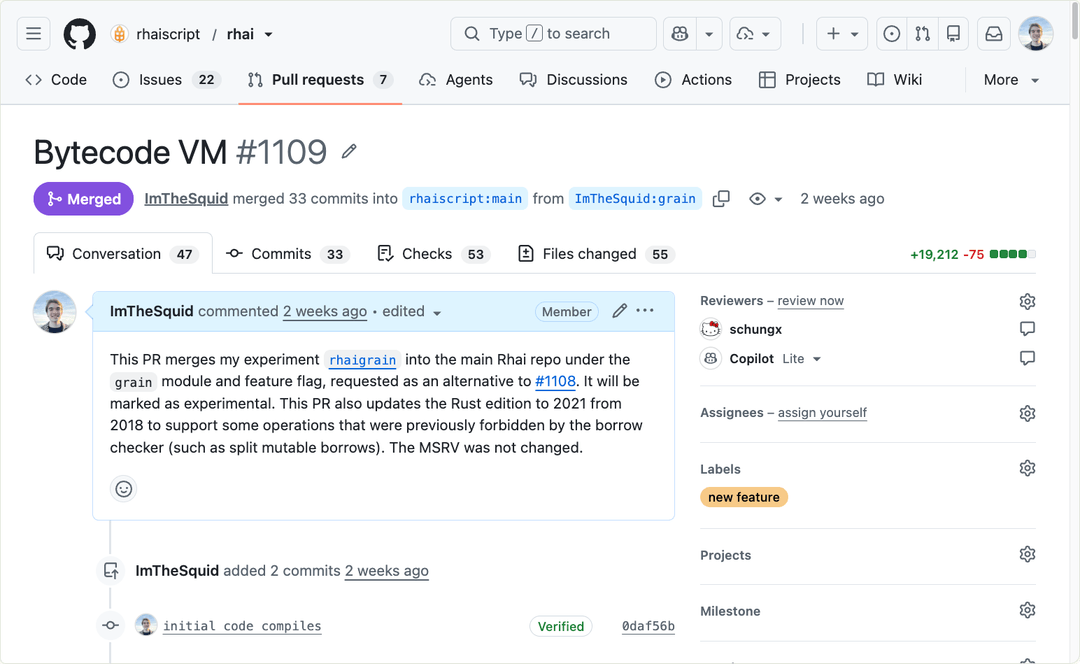Add a reaction with smiley icon

123,489
